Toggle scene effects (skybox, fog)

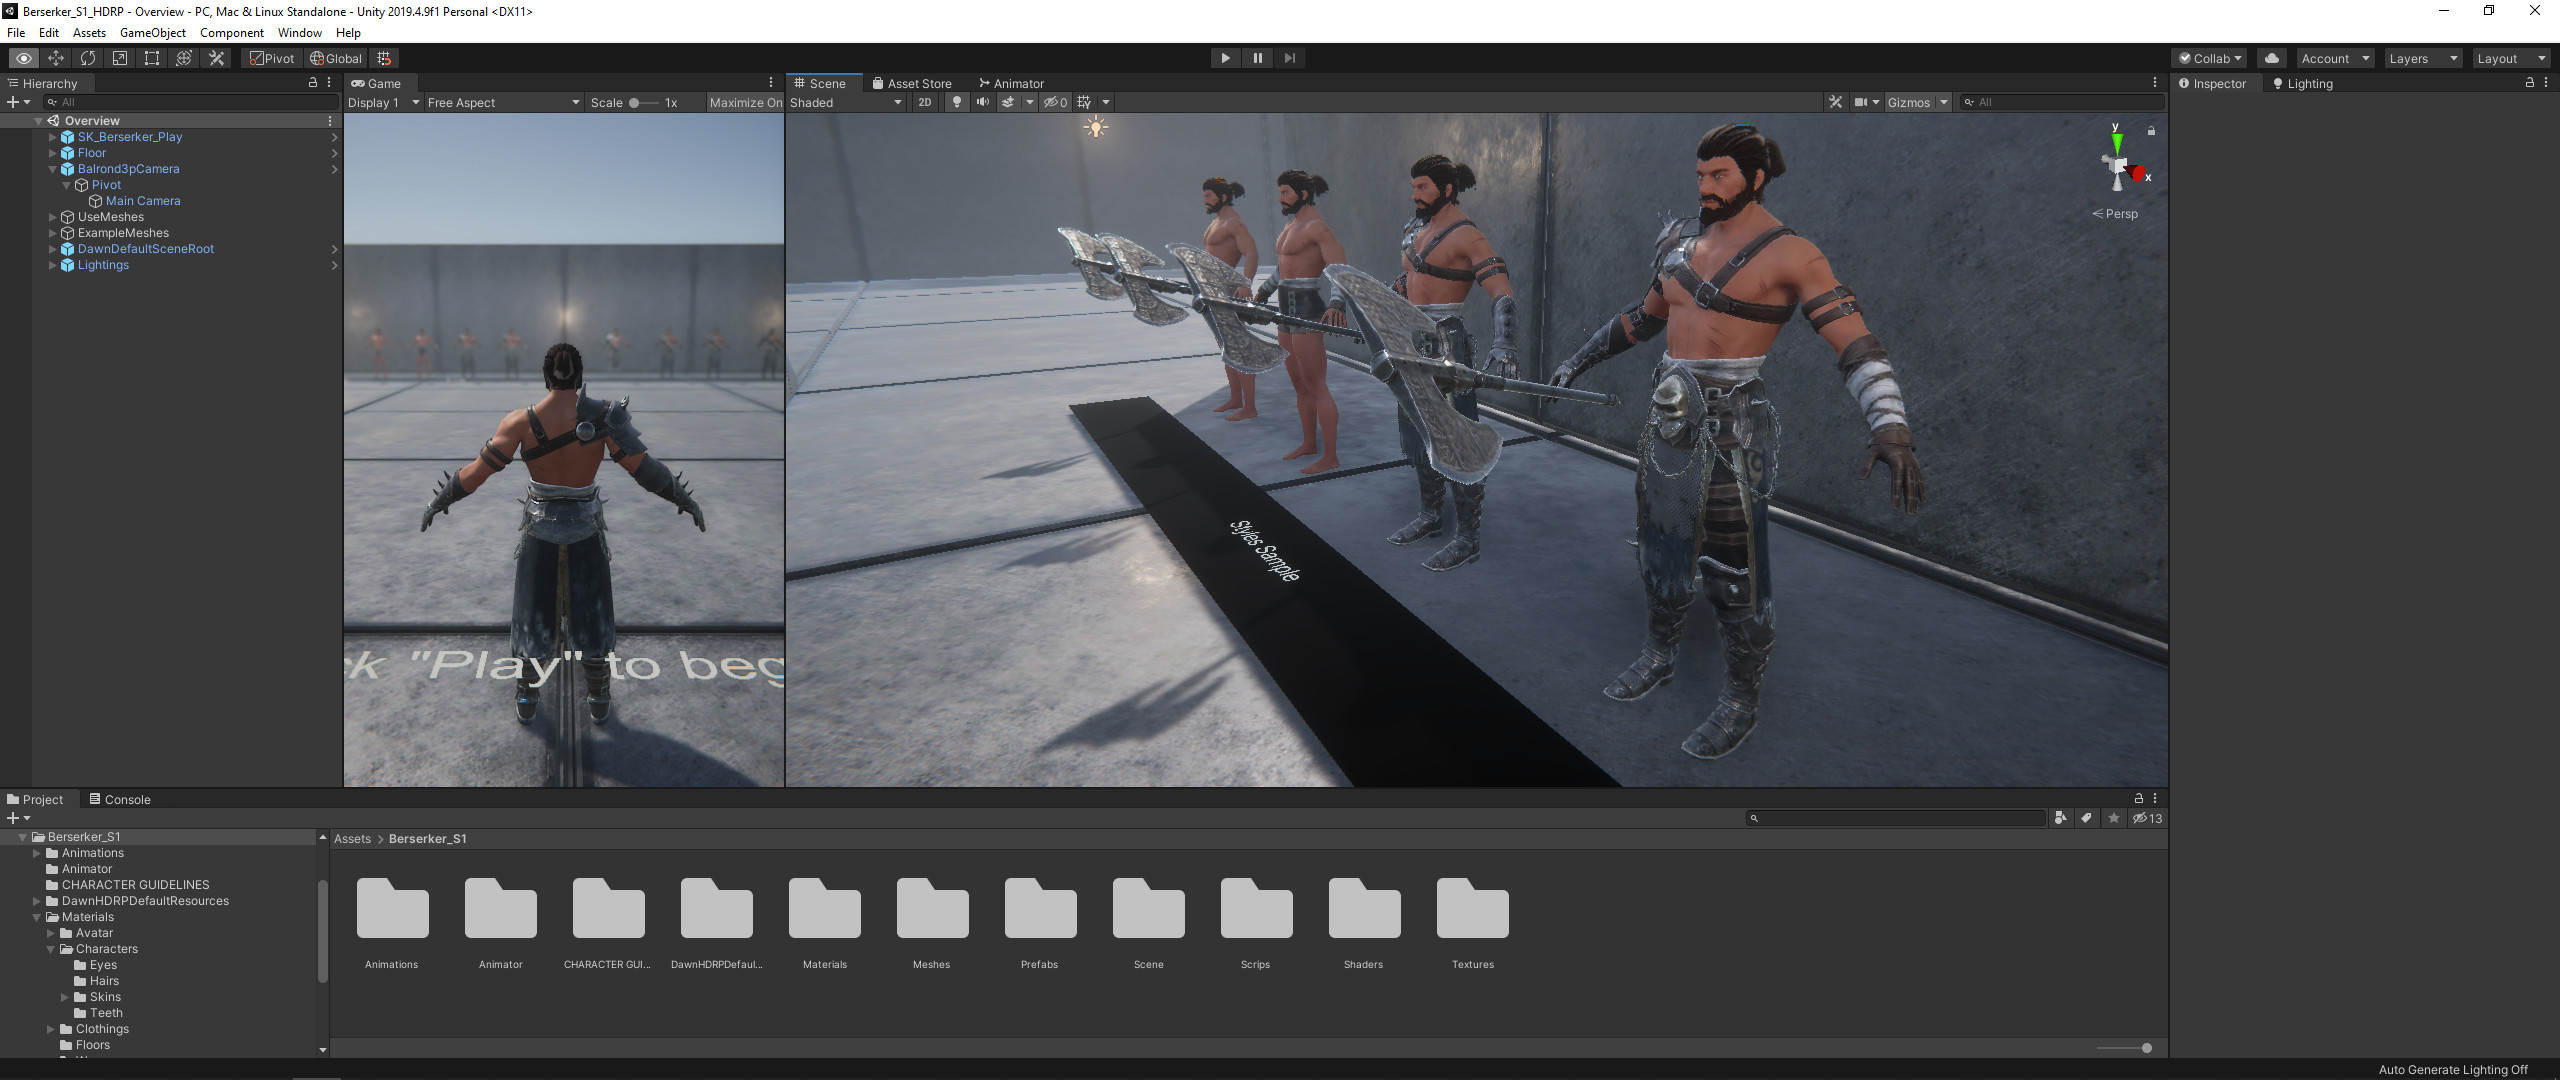1008,102
